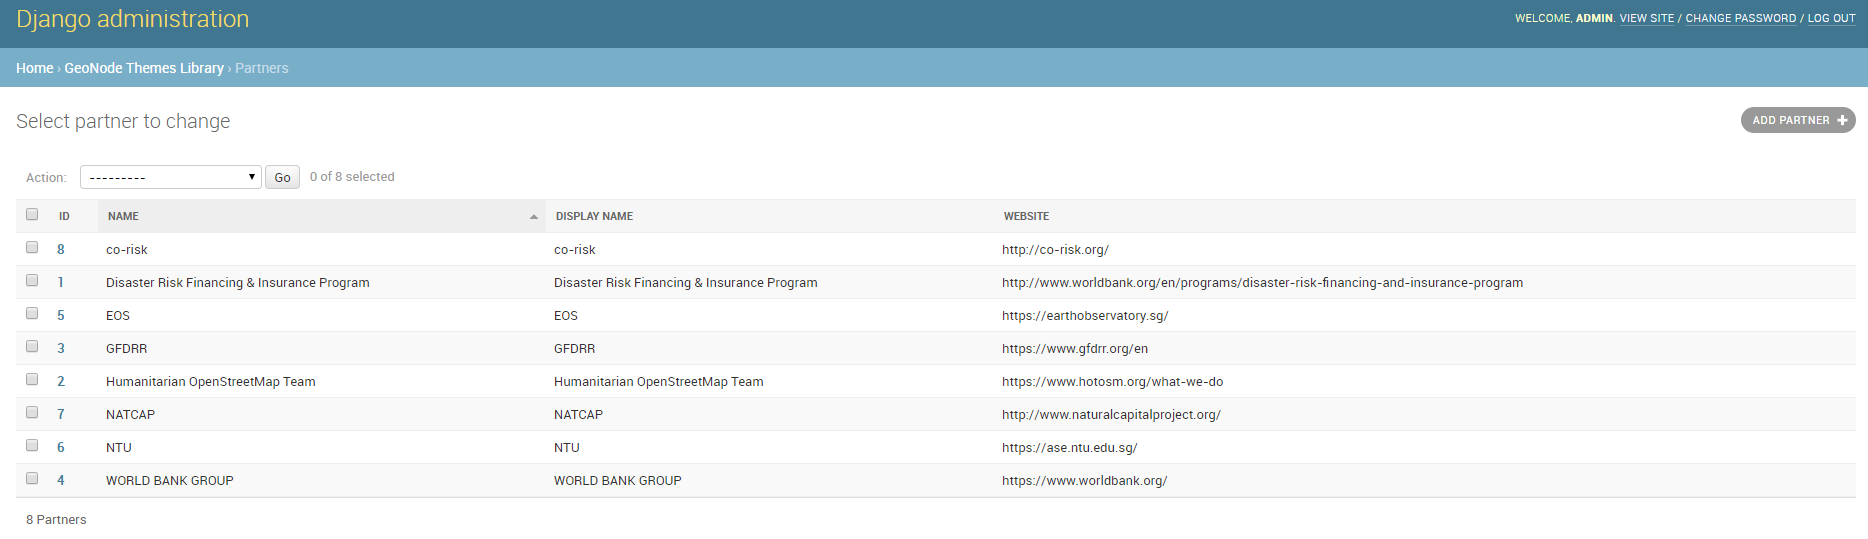The image size is (1868, 539).
Task: Click NATCAP in the Display Name column
Action: (x=579, y=414)
